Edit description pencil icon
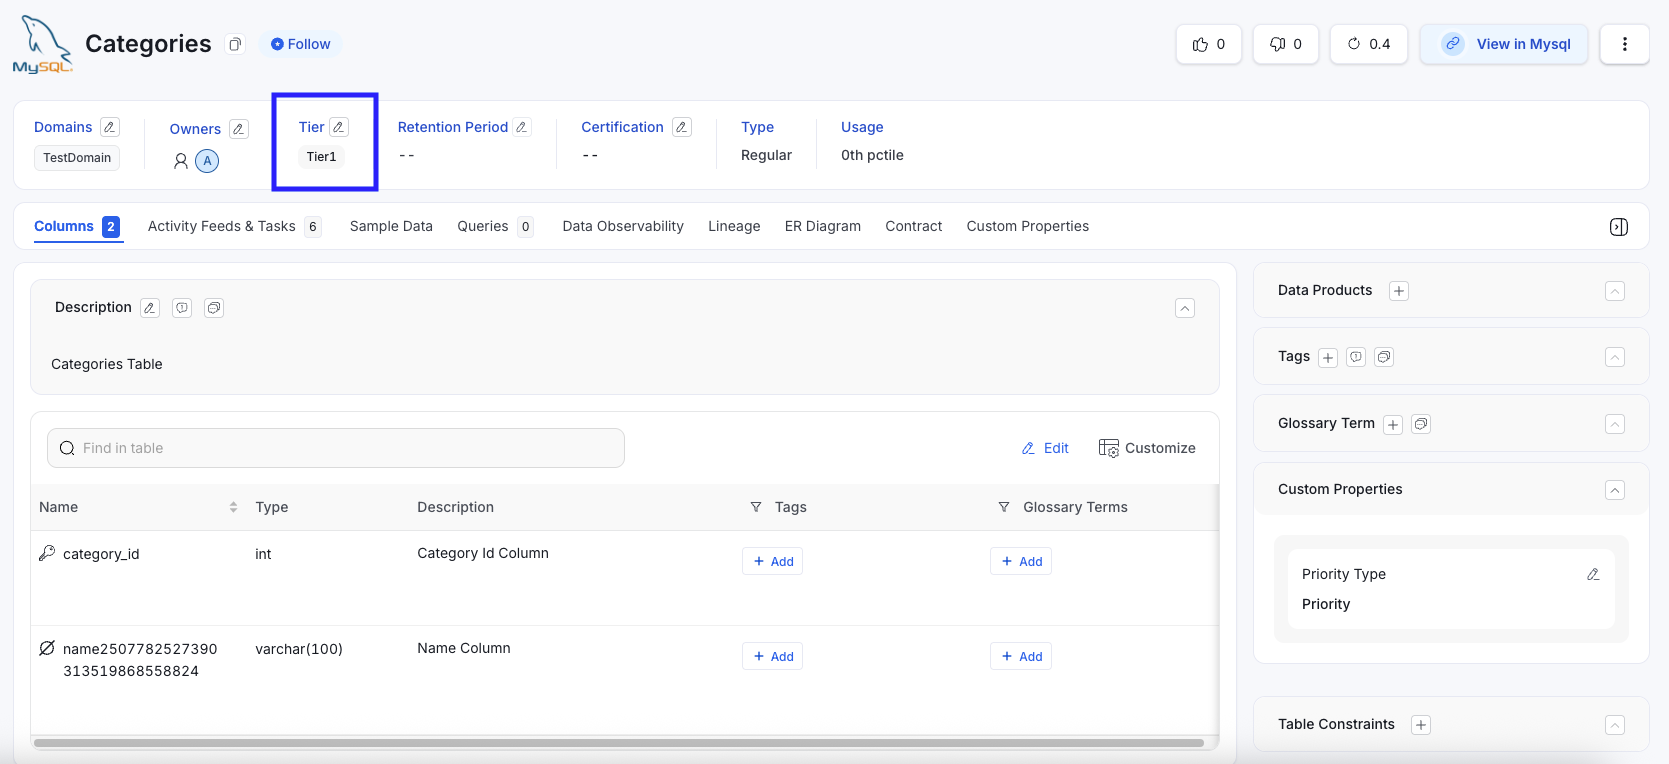1669x764 pixels. pos(150,308)
